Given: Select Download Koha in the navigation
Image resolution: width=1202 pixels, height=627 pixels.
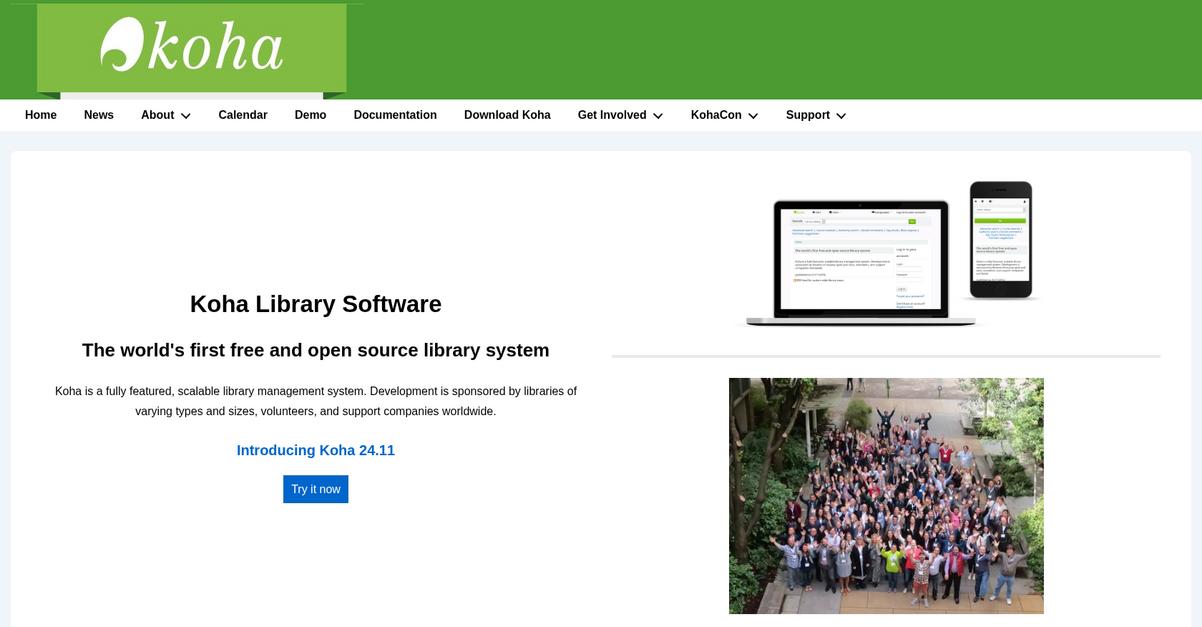Looking at the screenshot, I should (507, 115).
